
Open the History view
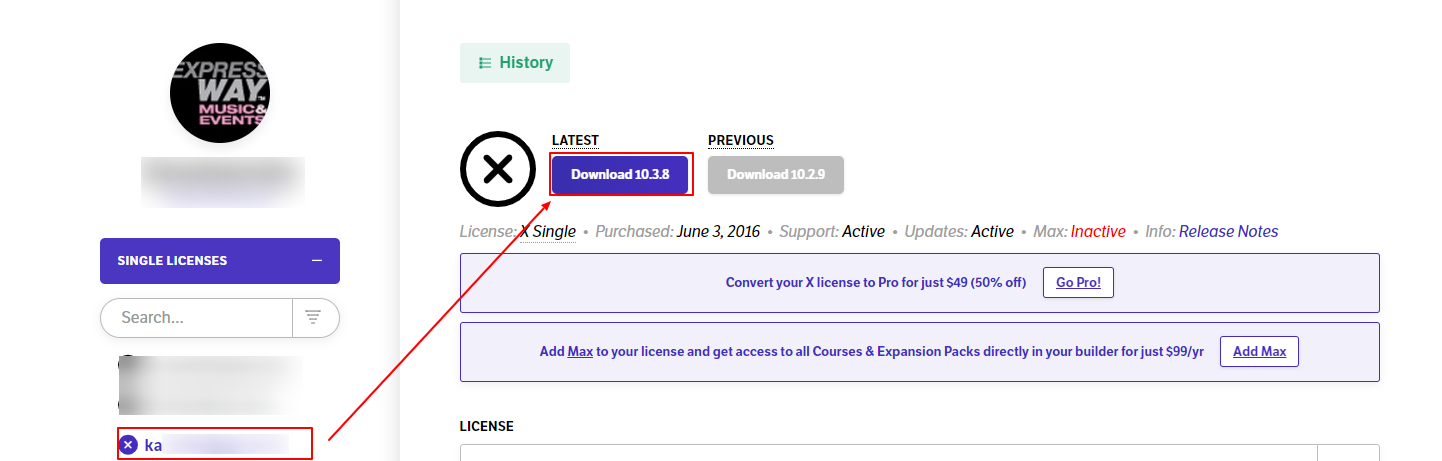pyautogui.click(x=514, y=63)
